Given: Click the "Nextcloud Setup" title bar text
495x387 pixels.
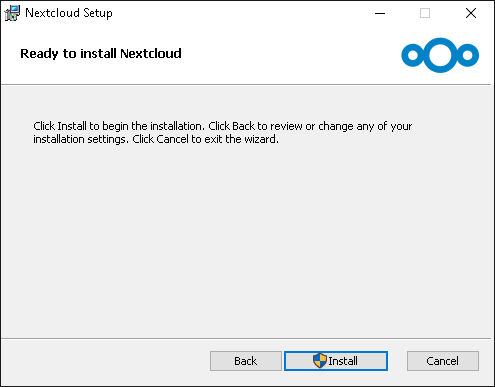Looking at the screenshot, I should [x=69, y=13].
